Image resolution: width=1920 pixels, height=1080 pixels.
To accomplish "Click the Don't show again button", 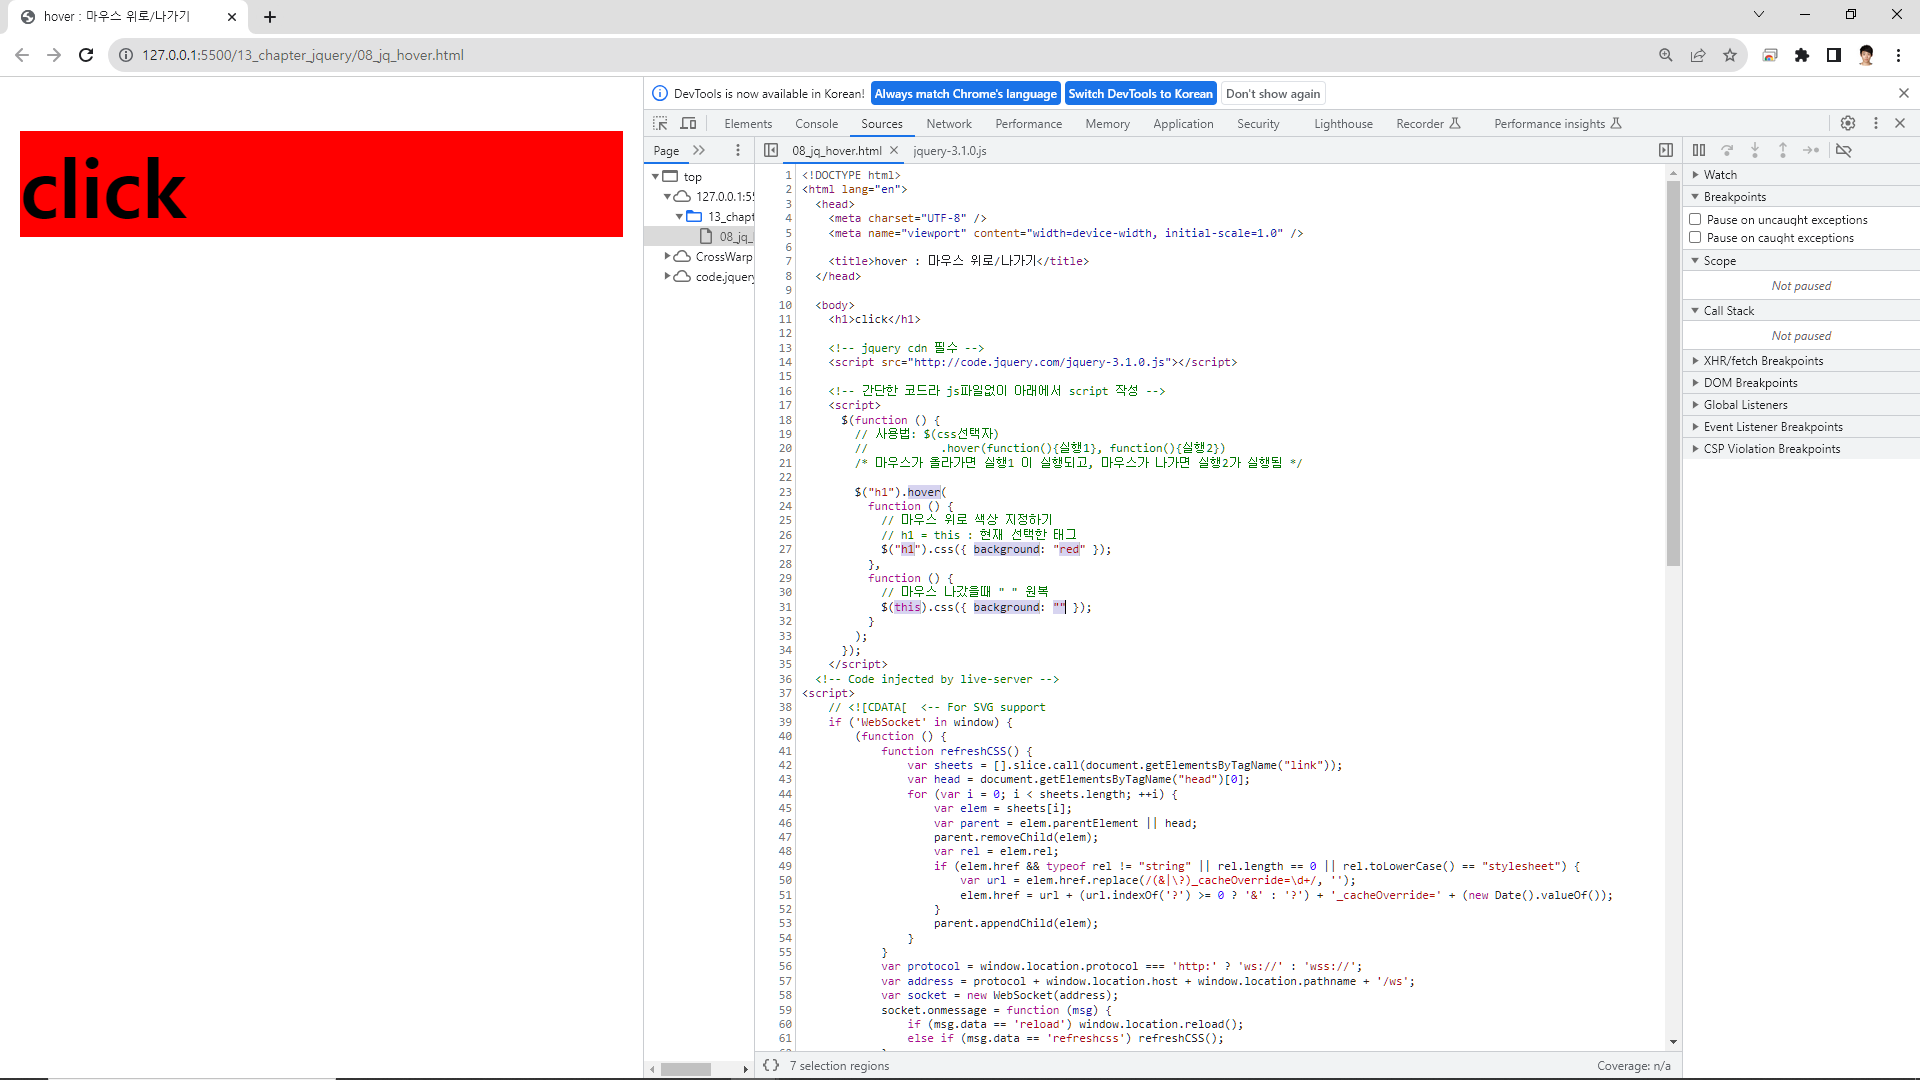I will coord(1272,93).
